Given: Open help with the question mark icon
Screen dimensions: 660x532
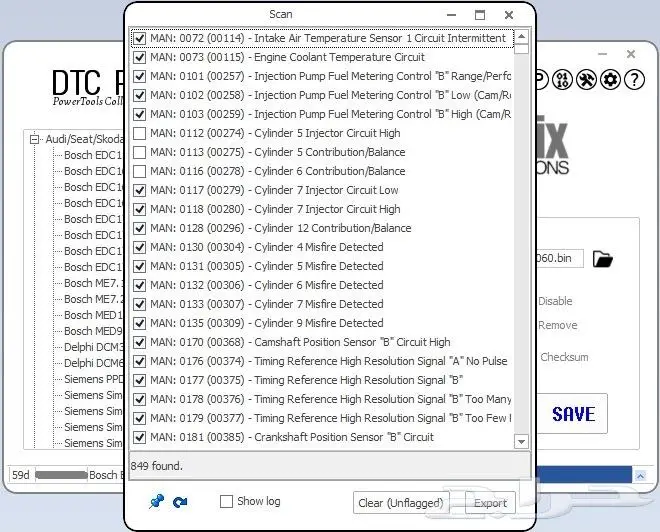Looking at the screenshot, I should tap(633, 80).
